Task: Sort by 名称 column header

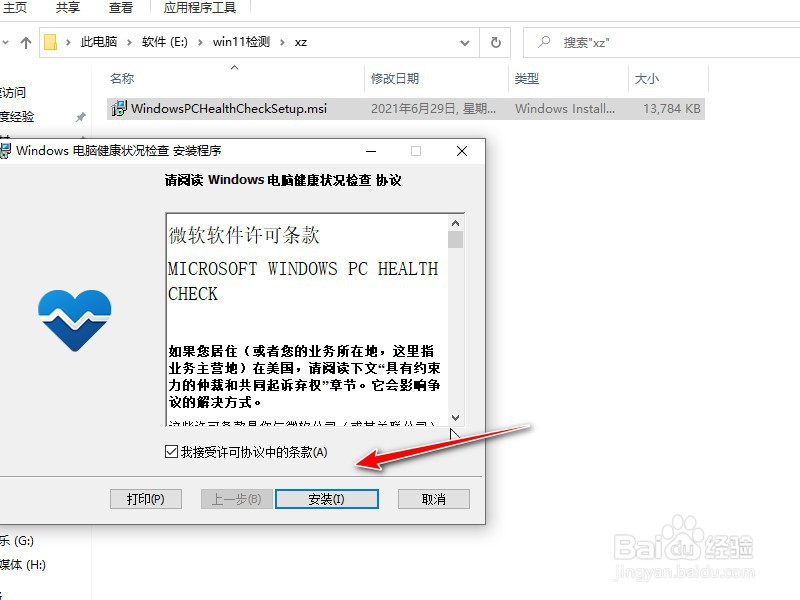Action: point(122,78)
